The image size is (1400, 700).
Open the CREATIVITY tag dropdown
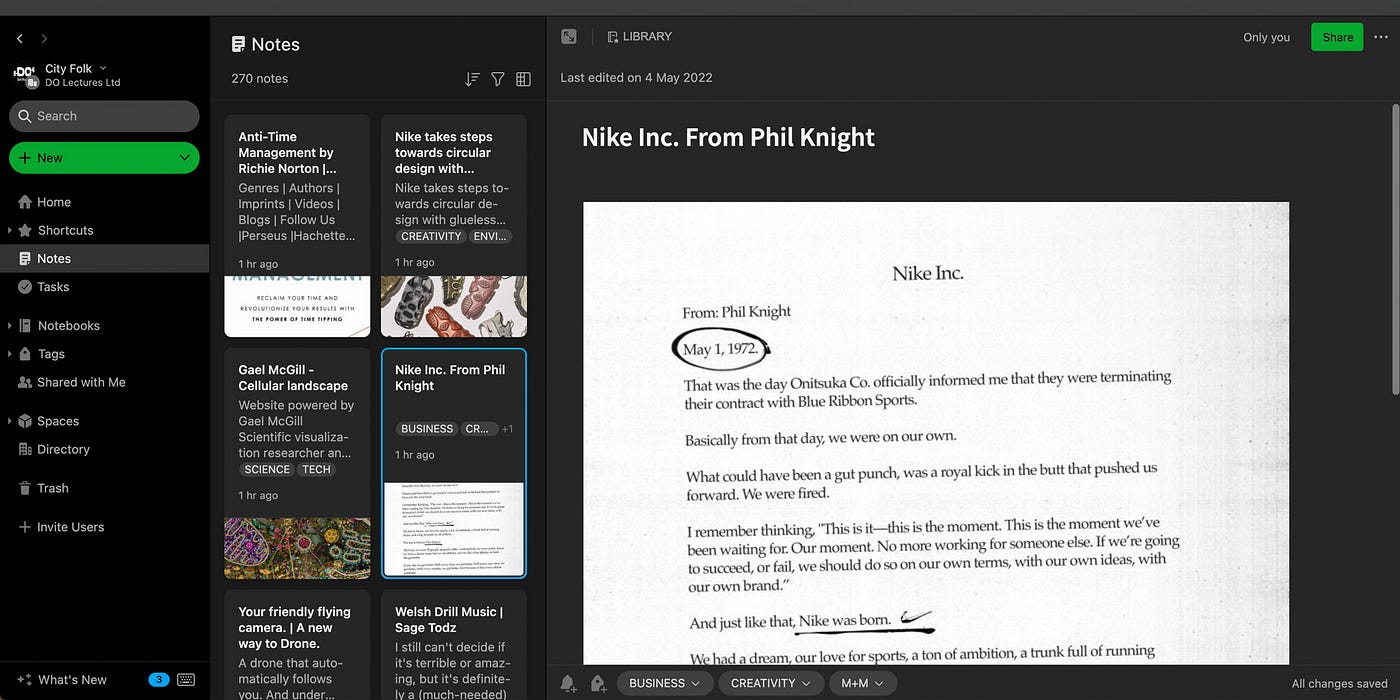771,684
